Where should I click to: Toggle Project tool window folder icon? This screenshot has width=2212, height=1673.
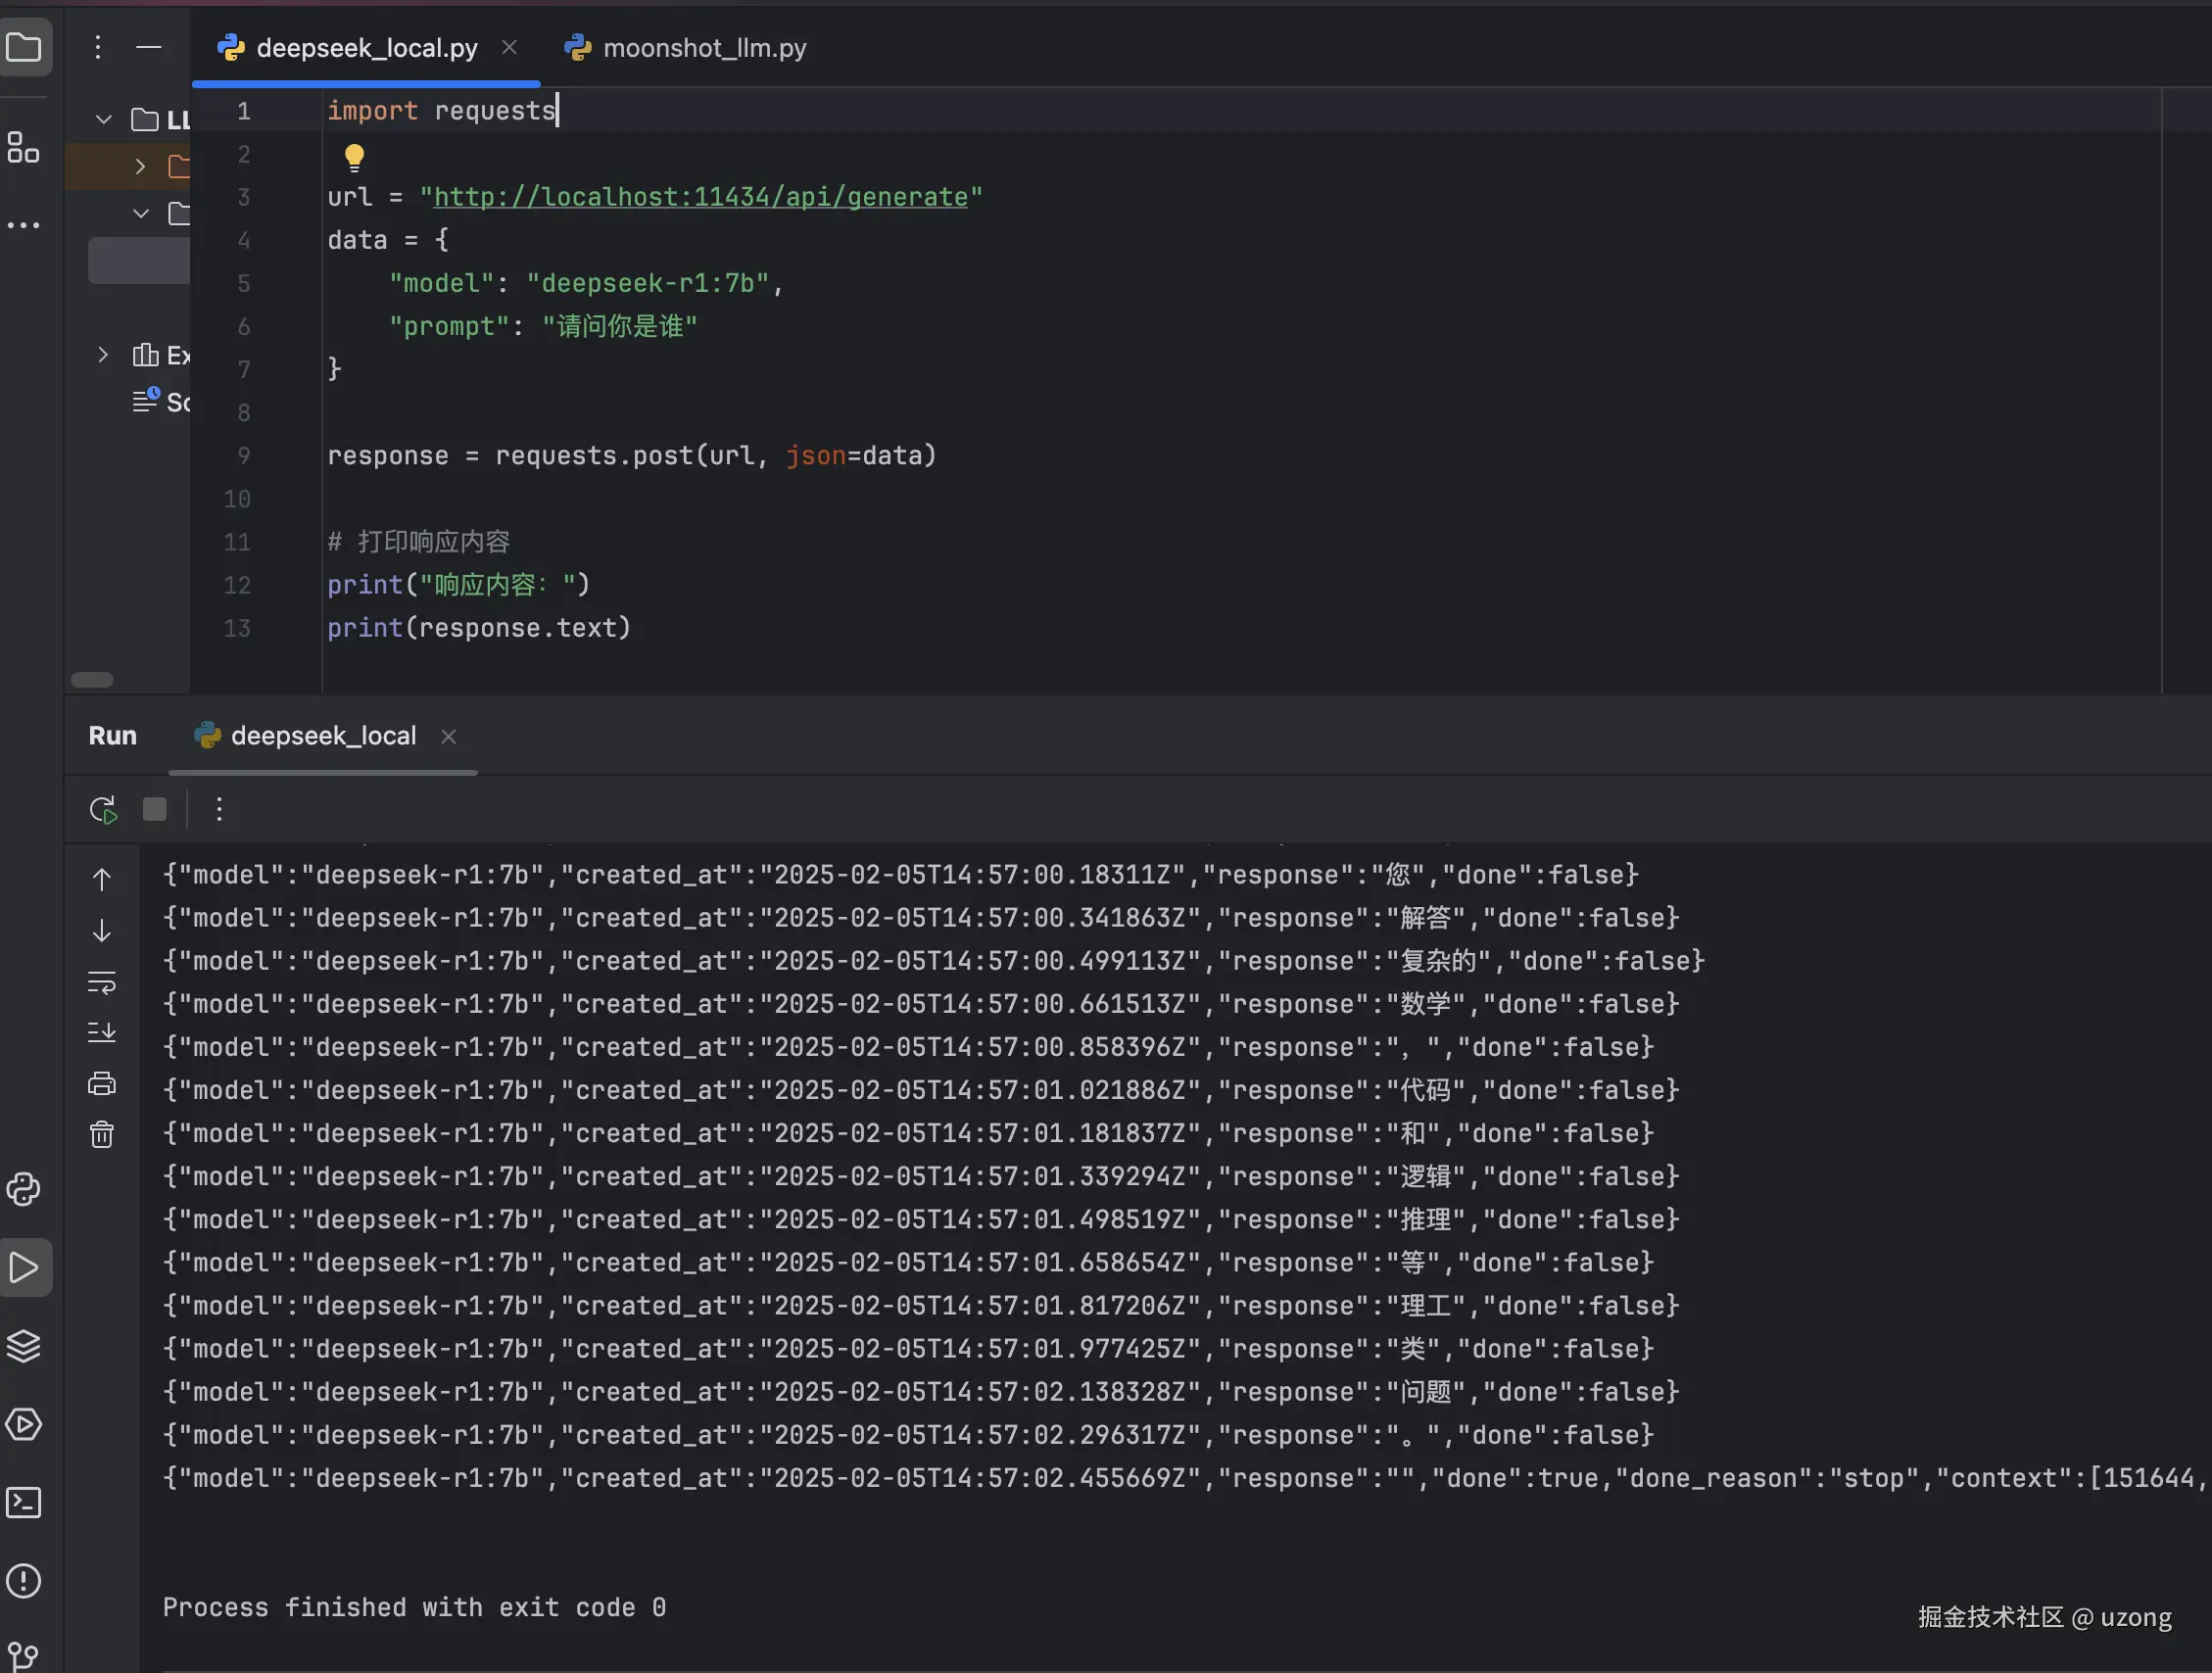(x=24, y=47)
